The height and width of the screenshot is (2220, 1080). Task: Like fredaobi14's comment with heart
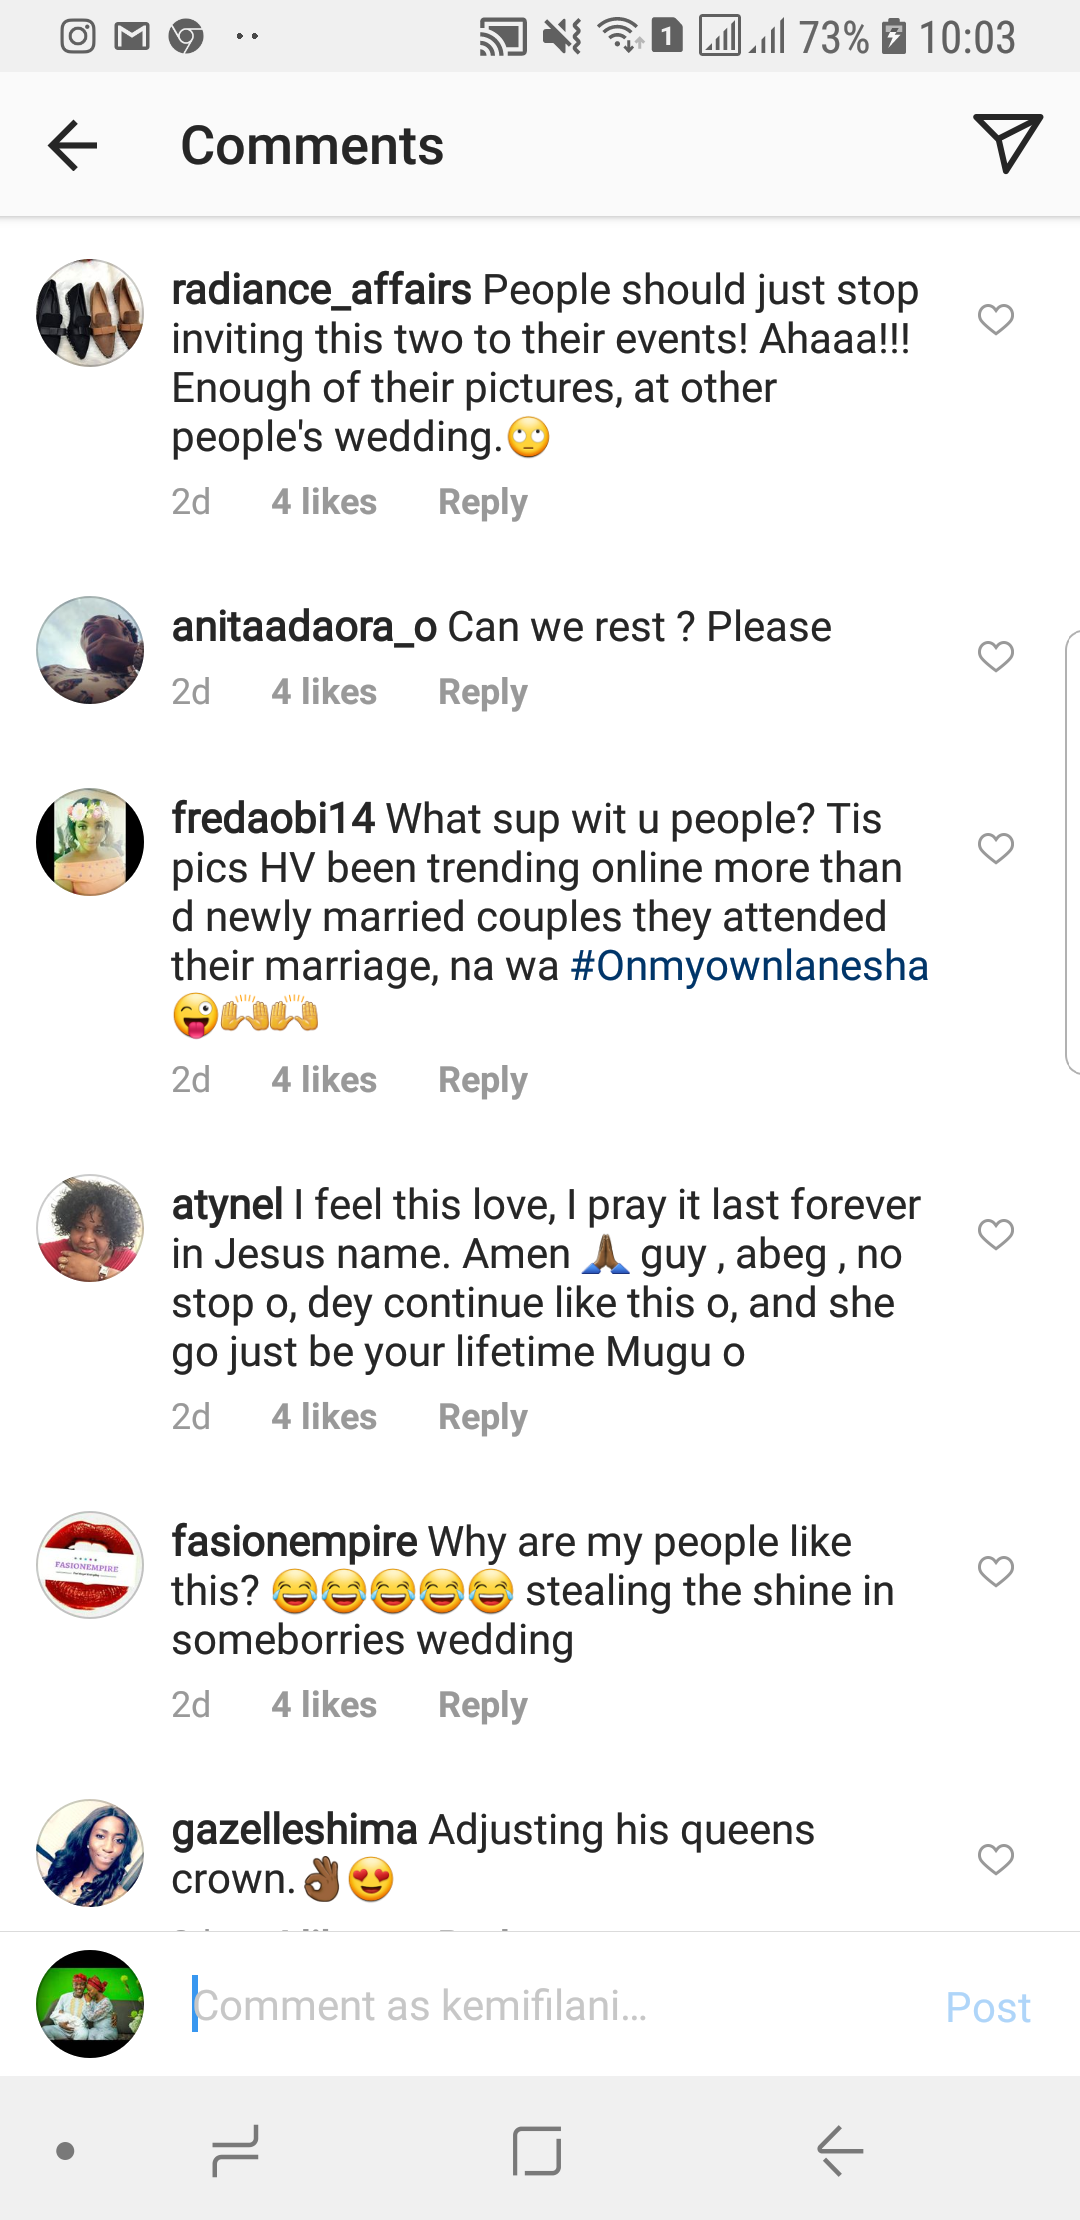tap(995, 848)
